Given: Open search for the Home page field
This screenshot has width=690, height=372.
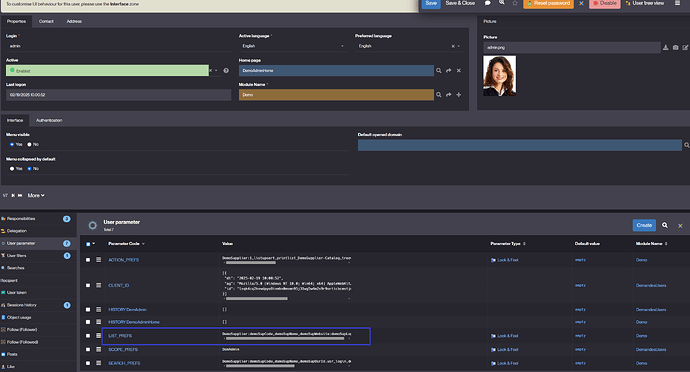Looking at the screenshot, I should click(x=439, y=70).
